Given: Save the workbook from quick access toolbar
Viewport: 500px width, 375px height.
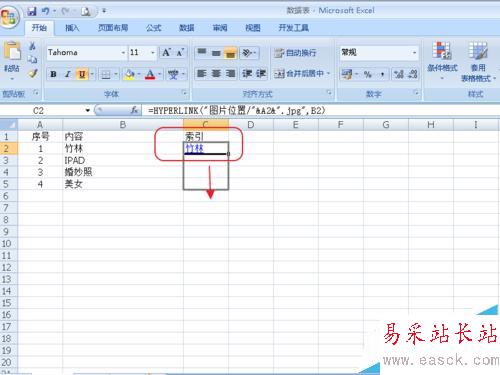Looking at the screenshot, I should pyautogui.click(x=32, y=11).
